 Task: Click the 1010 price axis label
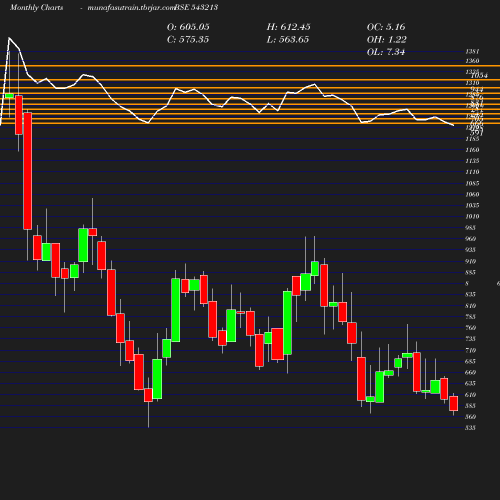click(472, 216)
